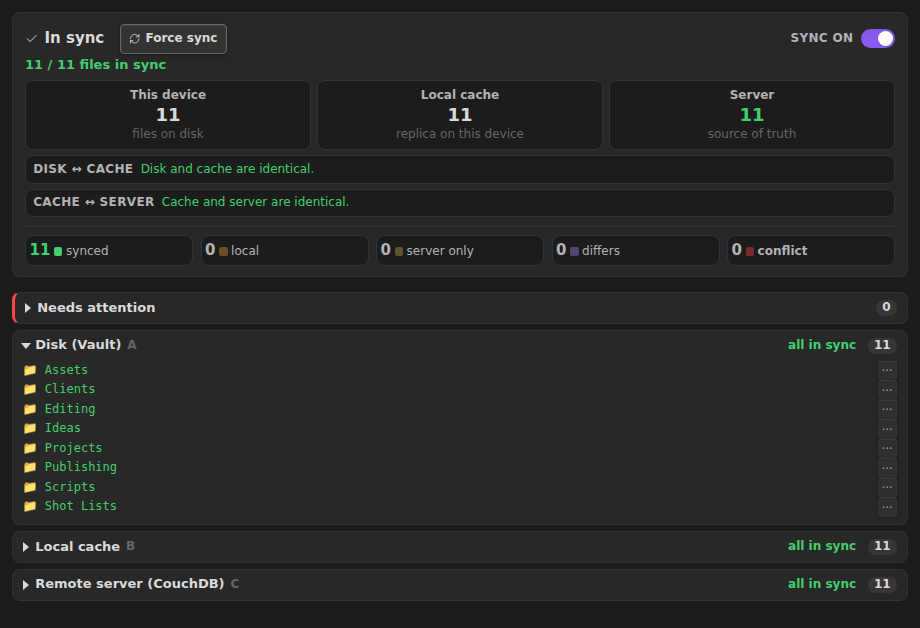Click the checkmark icon beside In sync
This screenshot has height=628, width=920.
pos(32,39)
